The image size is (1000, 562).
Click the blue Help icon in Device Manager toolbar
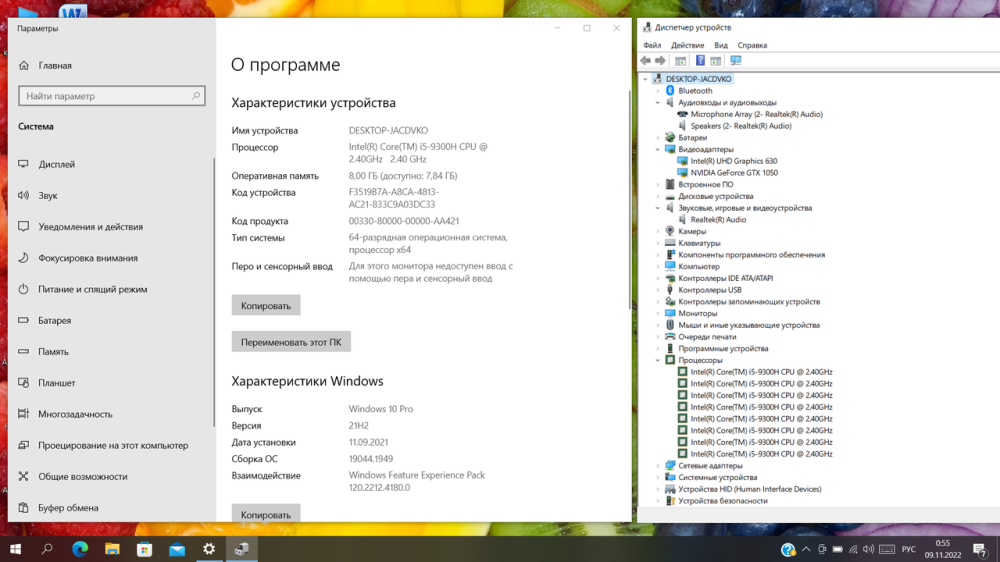point(700,61)
